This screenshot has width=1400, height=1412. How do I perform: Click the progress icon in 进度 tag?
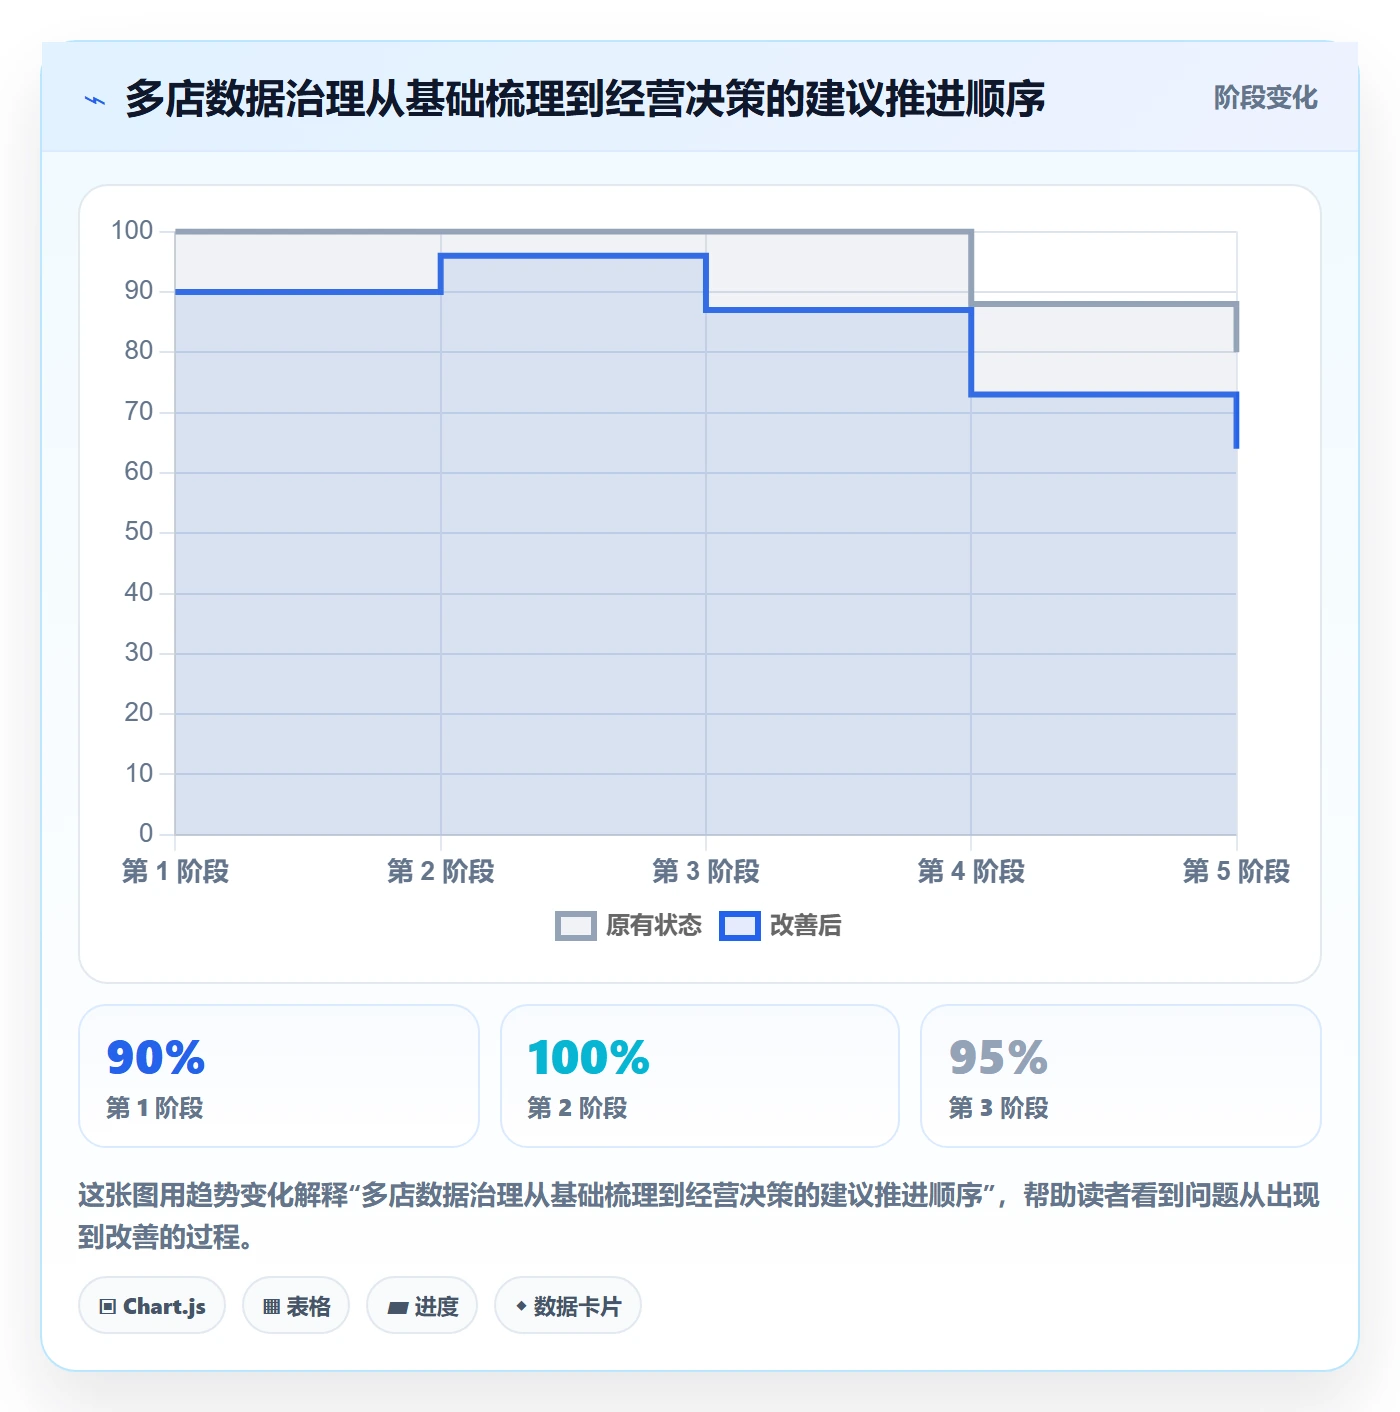(398, 1307)
